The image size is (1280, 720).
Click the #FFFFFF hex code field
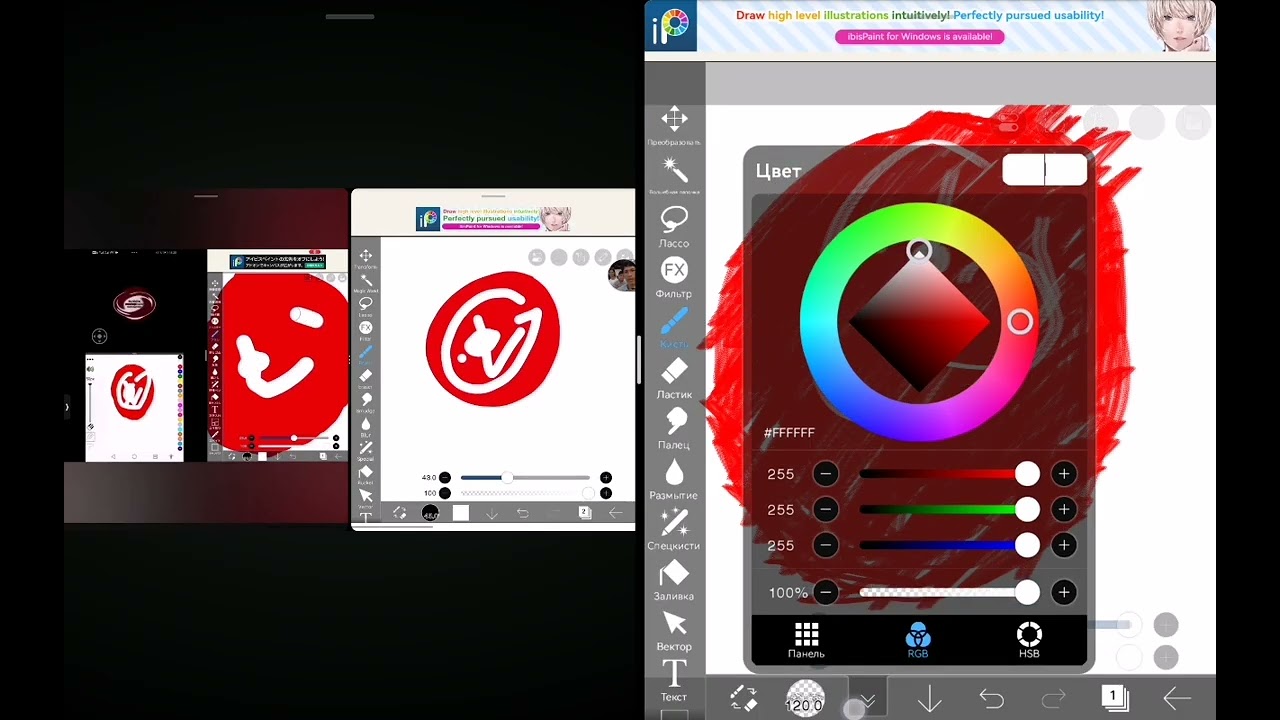point(789,433)
